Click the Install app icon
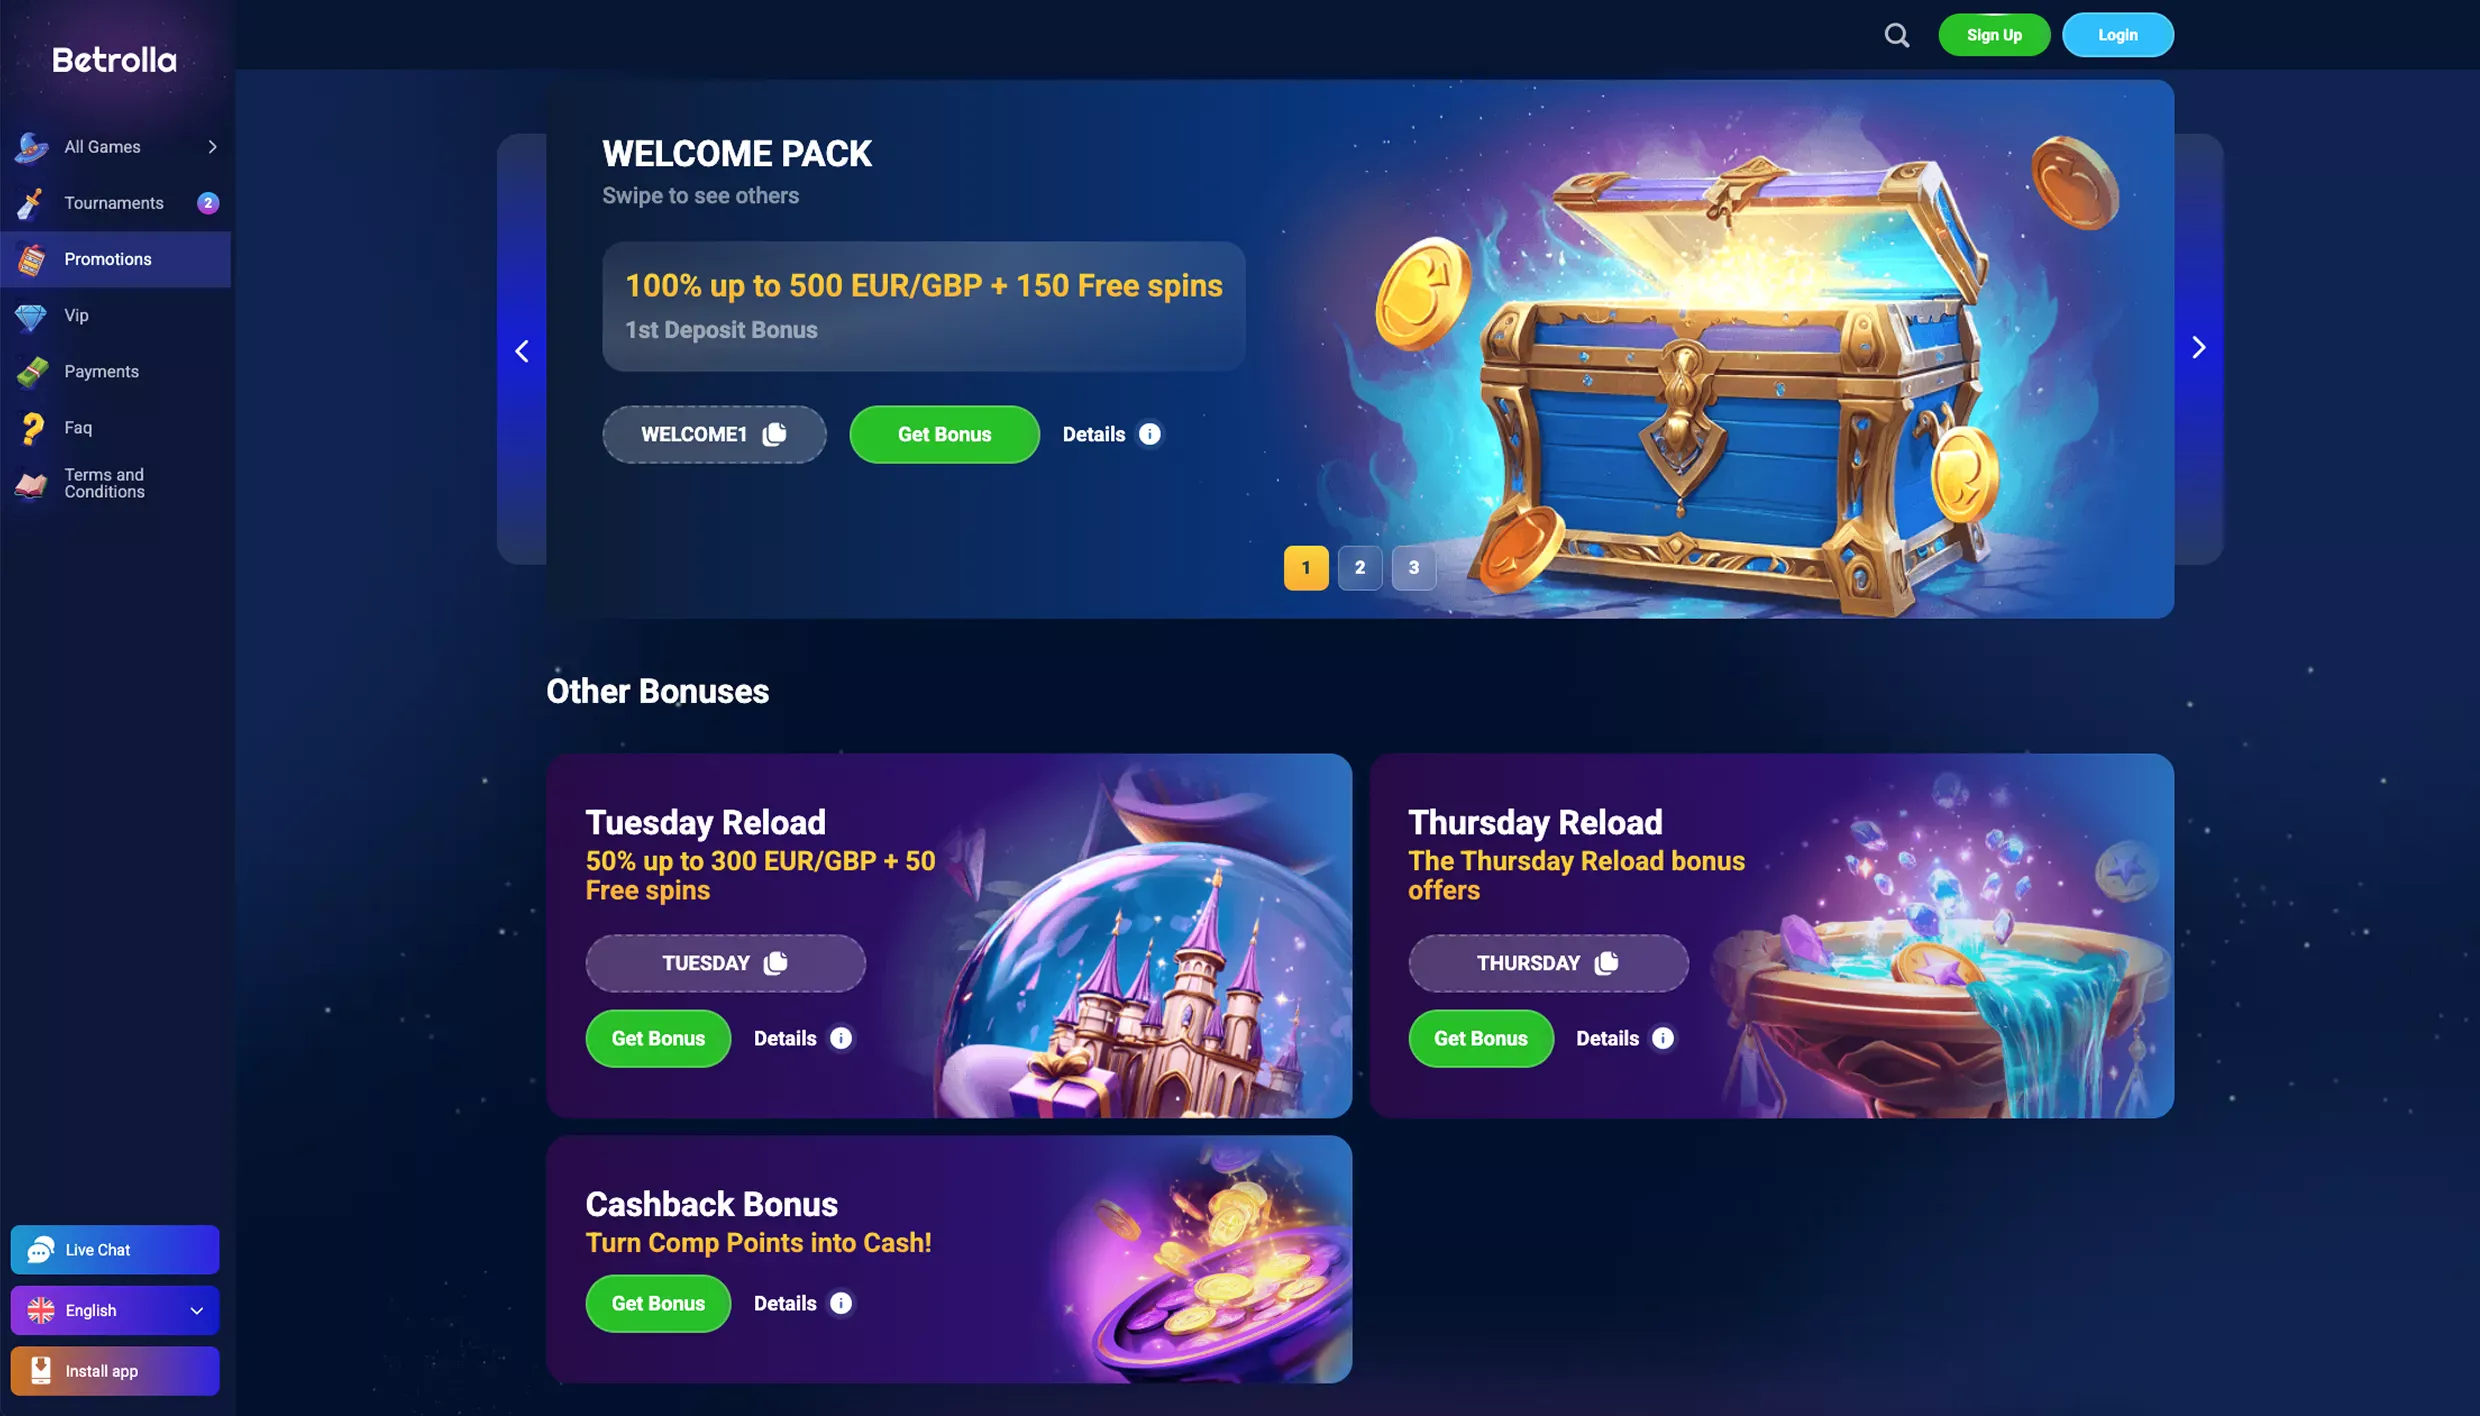The image size is (2480, 1416). point(40,1371)
